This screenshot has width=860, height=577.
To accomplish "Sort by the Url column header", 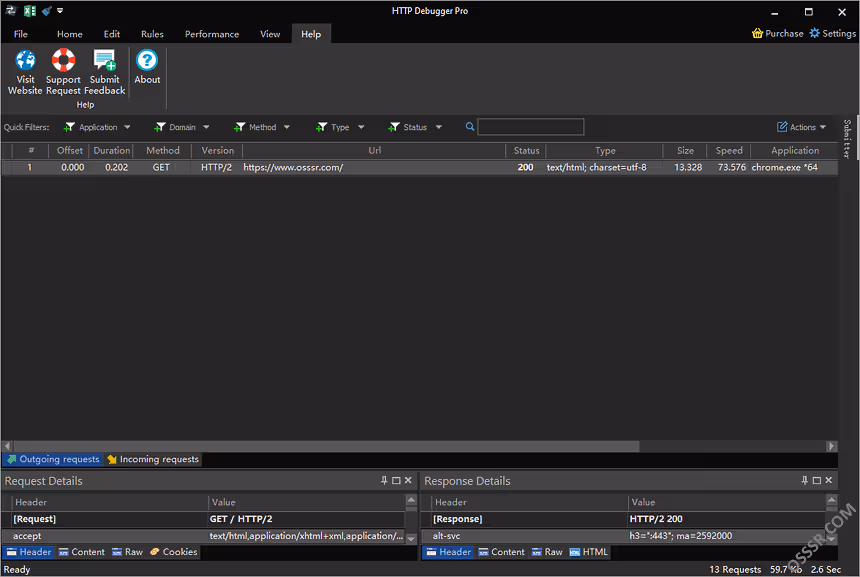I will 374,150.
